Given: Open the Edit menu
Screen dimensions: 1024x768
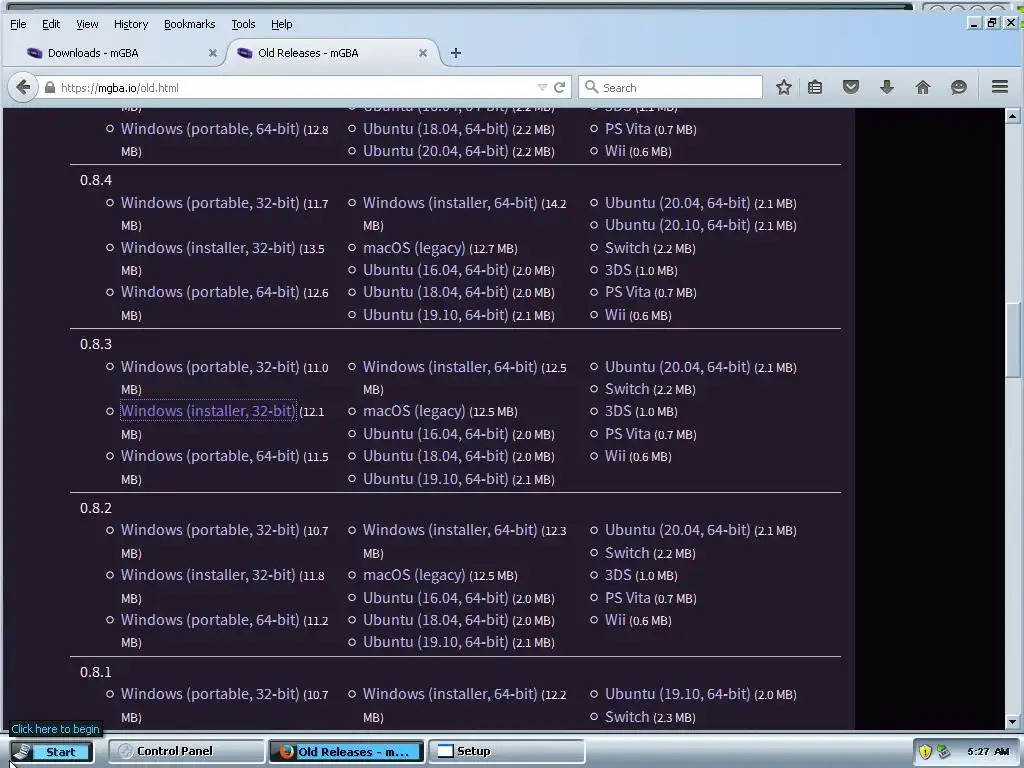Looking at the screenshot, I should [51, 24].
